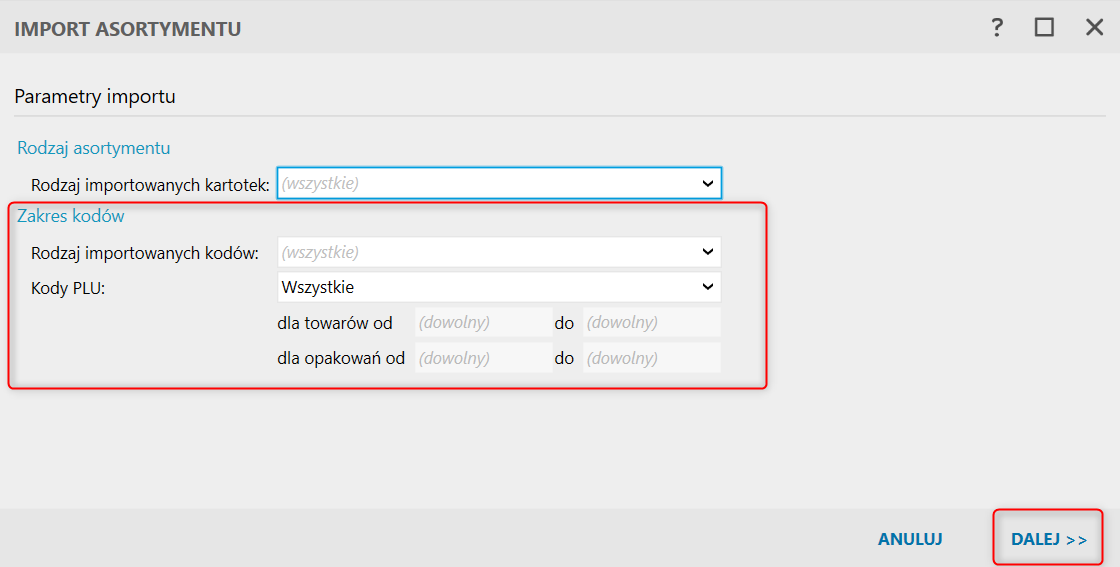Click the 'Kody PLU:' label
Viewport: 1120px width, 567px height.
(x=68, y=288)
